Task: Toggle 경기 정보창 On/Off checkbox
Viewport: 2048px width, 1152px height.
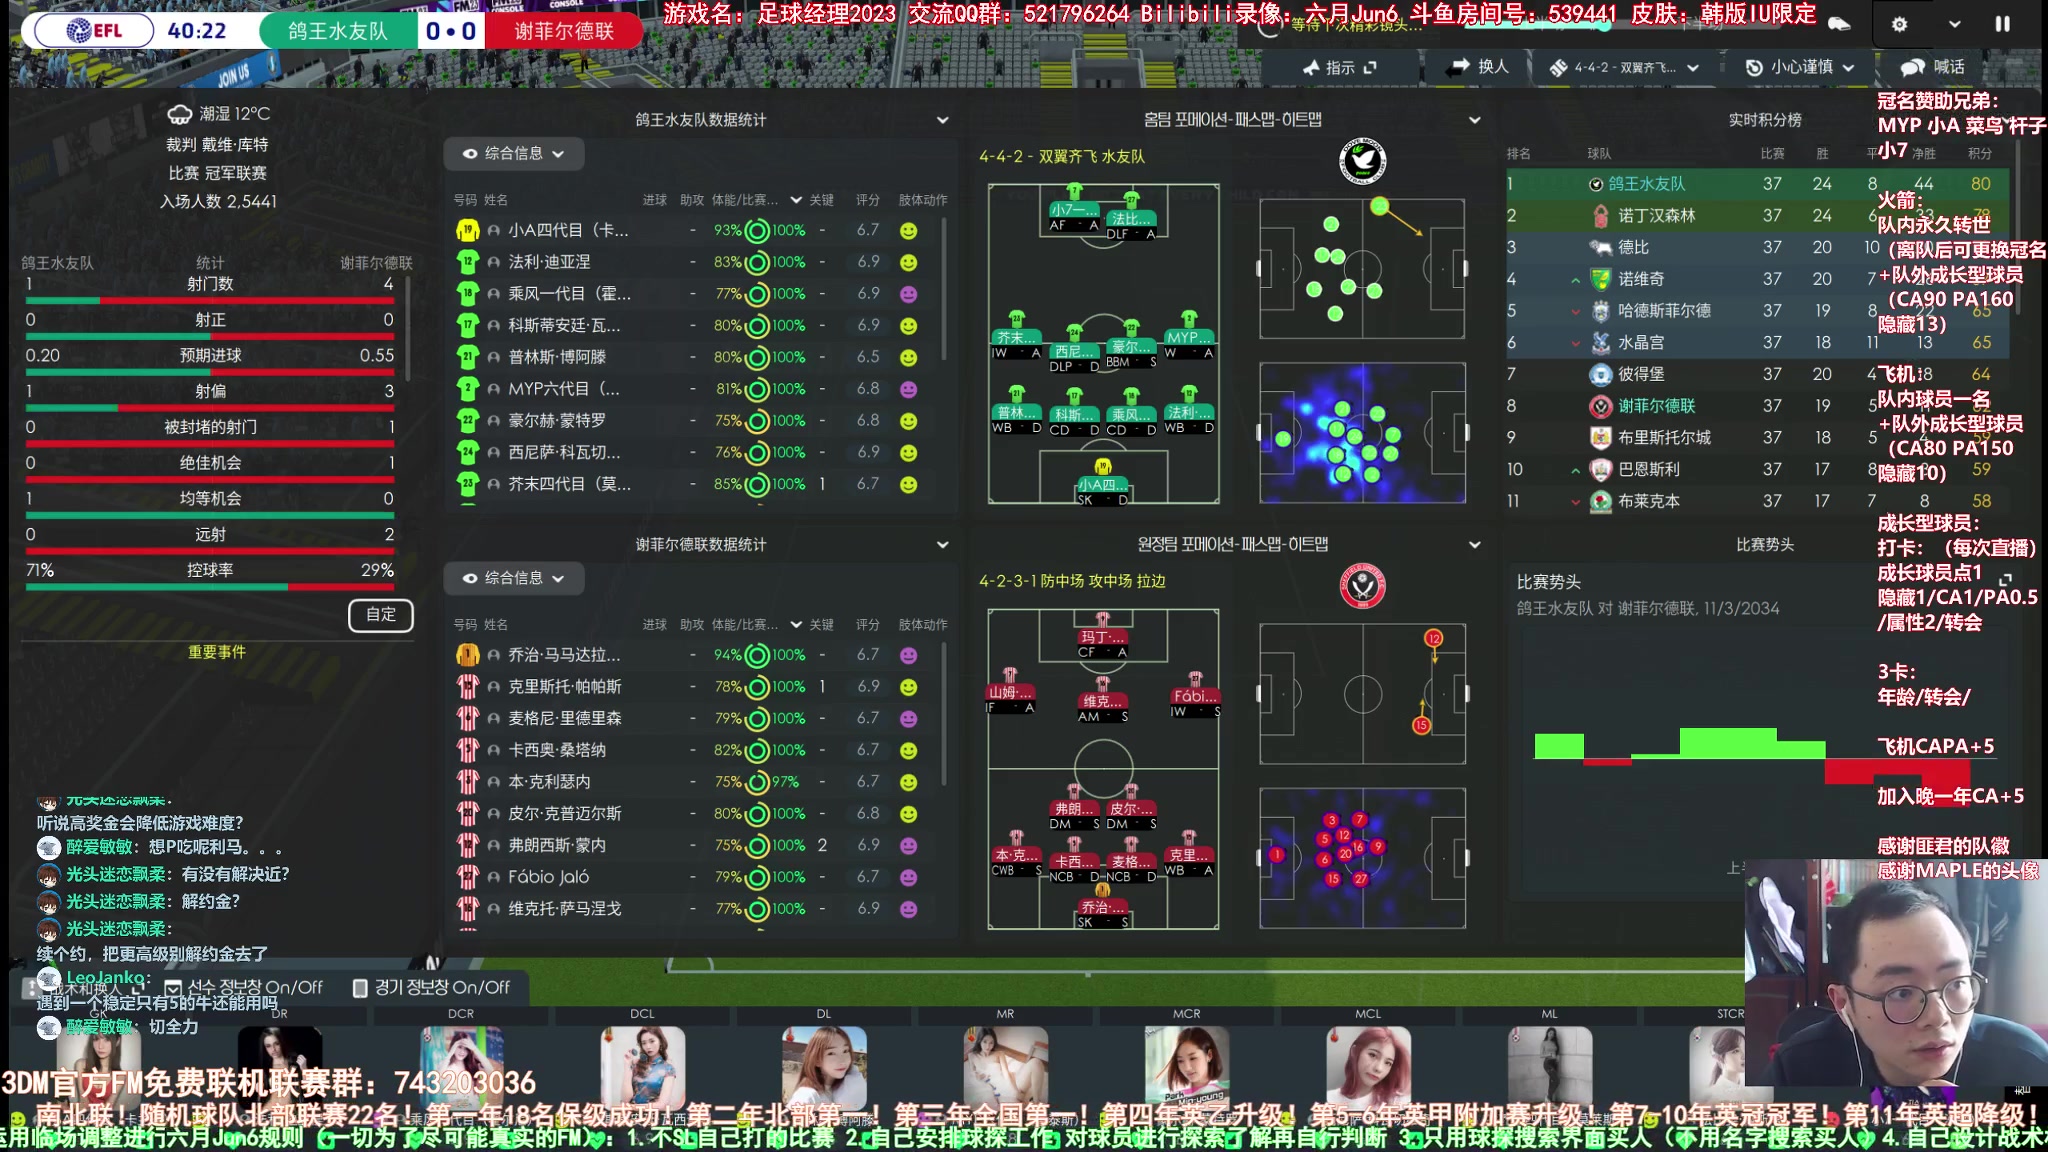Action: tap(360, 988)
